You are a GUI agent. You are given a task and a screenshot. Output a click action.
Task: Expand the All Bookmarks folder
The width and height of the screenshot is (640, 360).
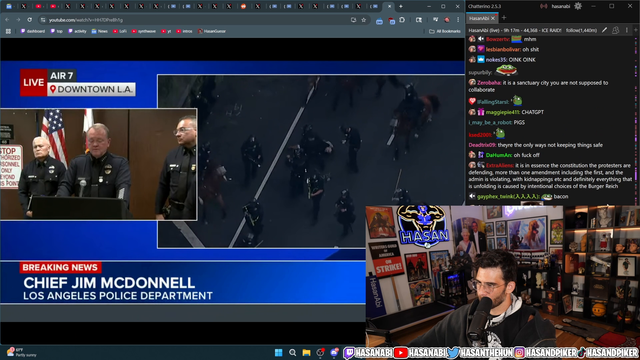(x=444, y=31)
